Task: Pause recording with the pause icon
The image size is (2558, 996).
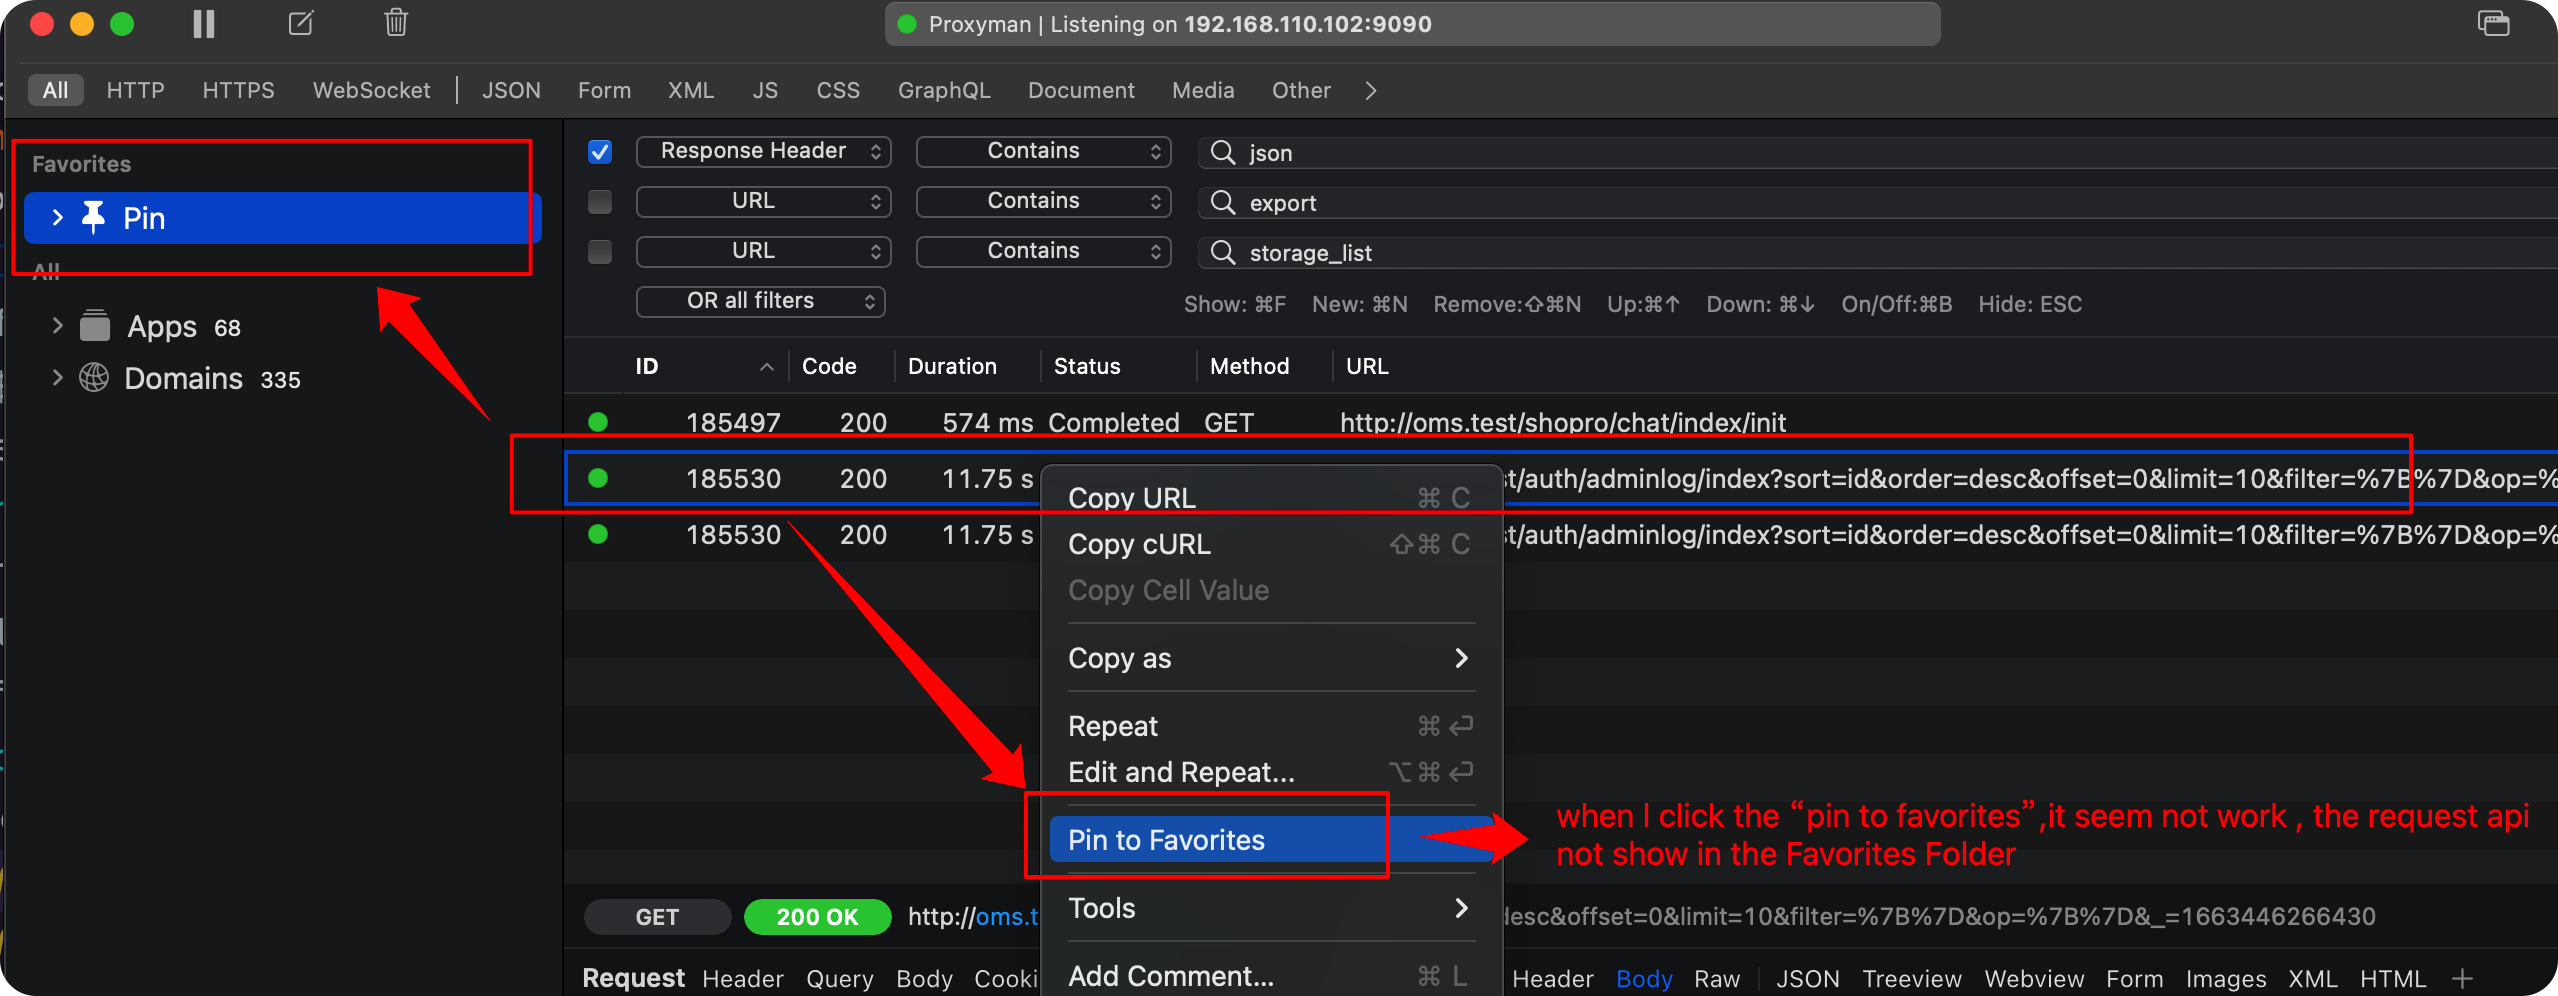Action: [x=204, y=24]
